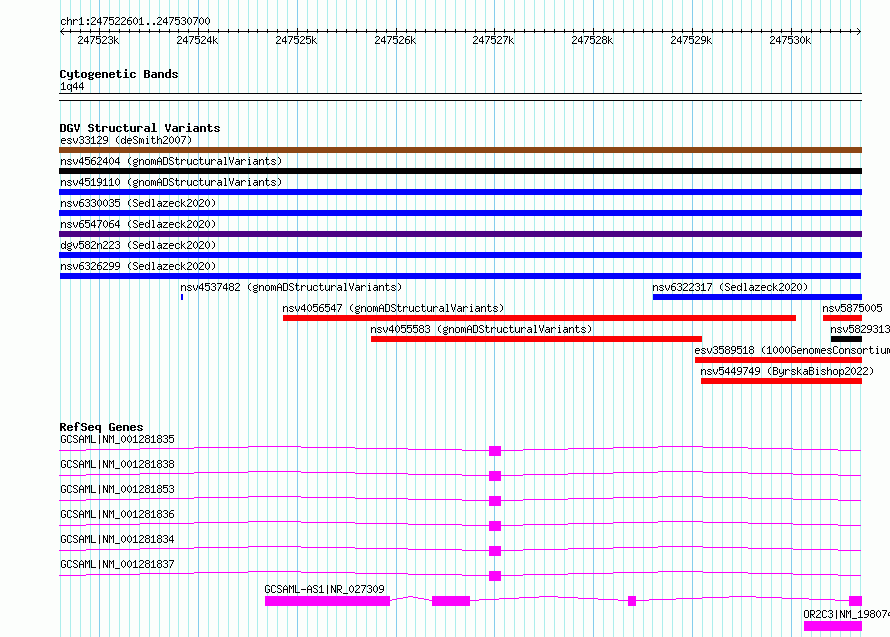
Task: Click the OR2C3 magenta exon block
Action: coord(833,626)
